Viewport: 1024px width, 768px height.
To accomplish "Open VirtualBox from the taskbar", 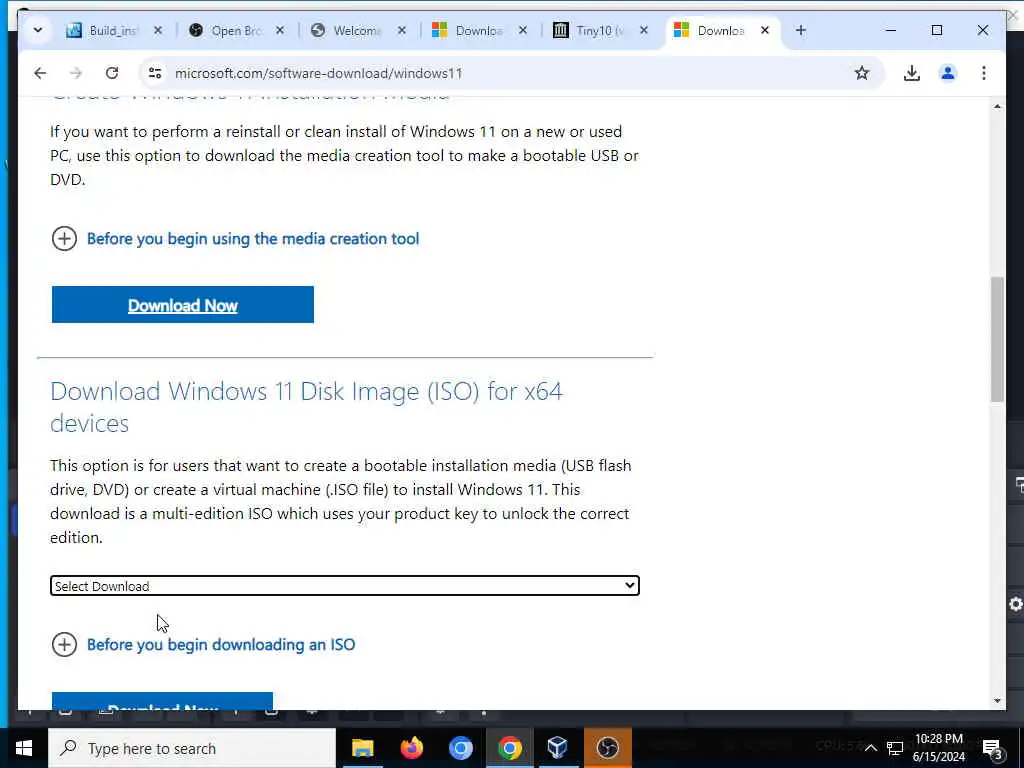I will click(558, 748).
